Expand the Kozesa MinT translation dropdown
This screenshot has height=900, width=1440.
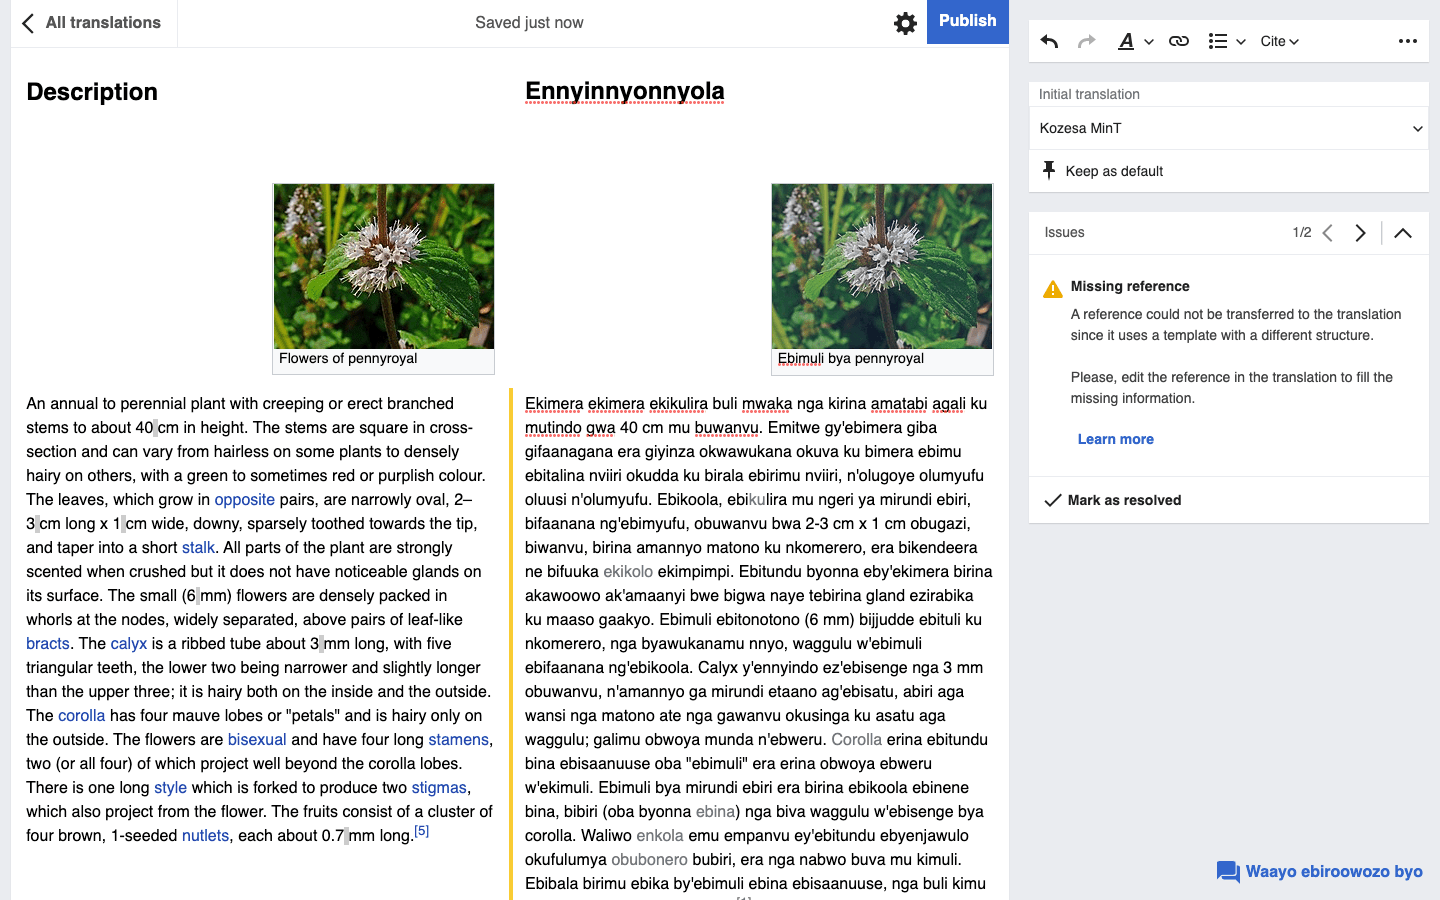[1228, 128]
